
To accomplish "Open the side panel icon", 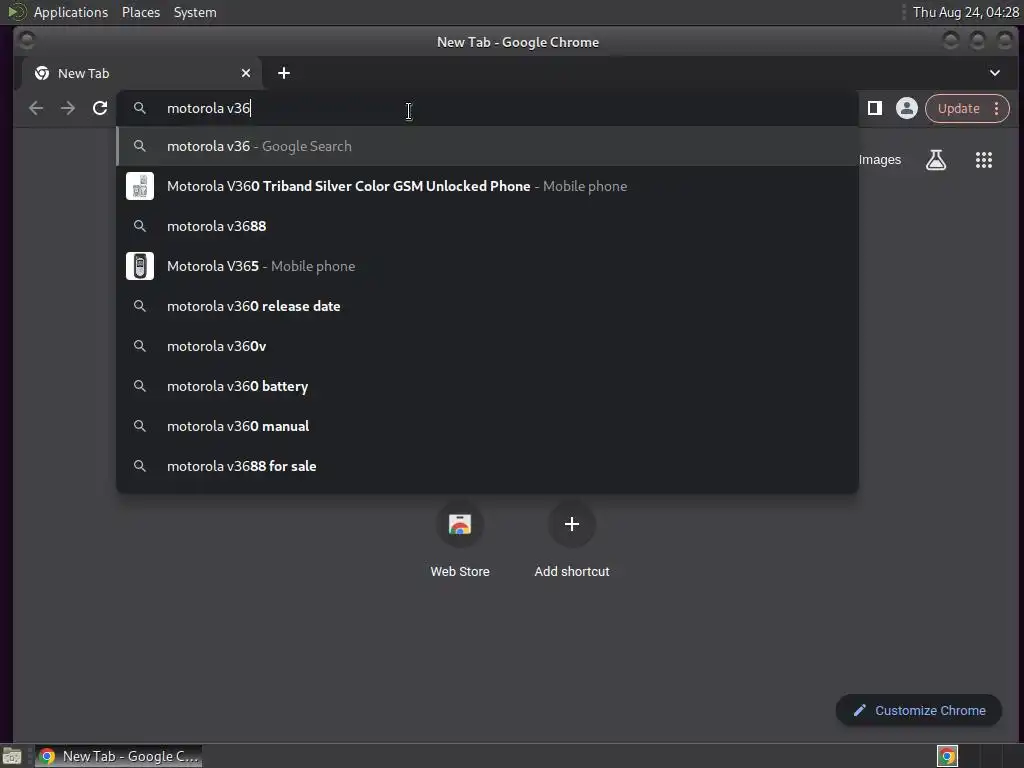I will click(x=875, y=108).
